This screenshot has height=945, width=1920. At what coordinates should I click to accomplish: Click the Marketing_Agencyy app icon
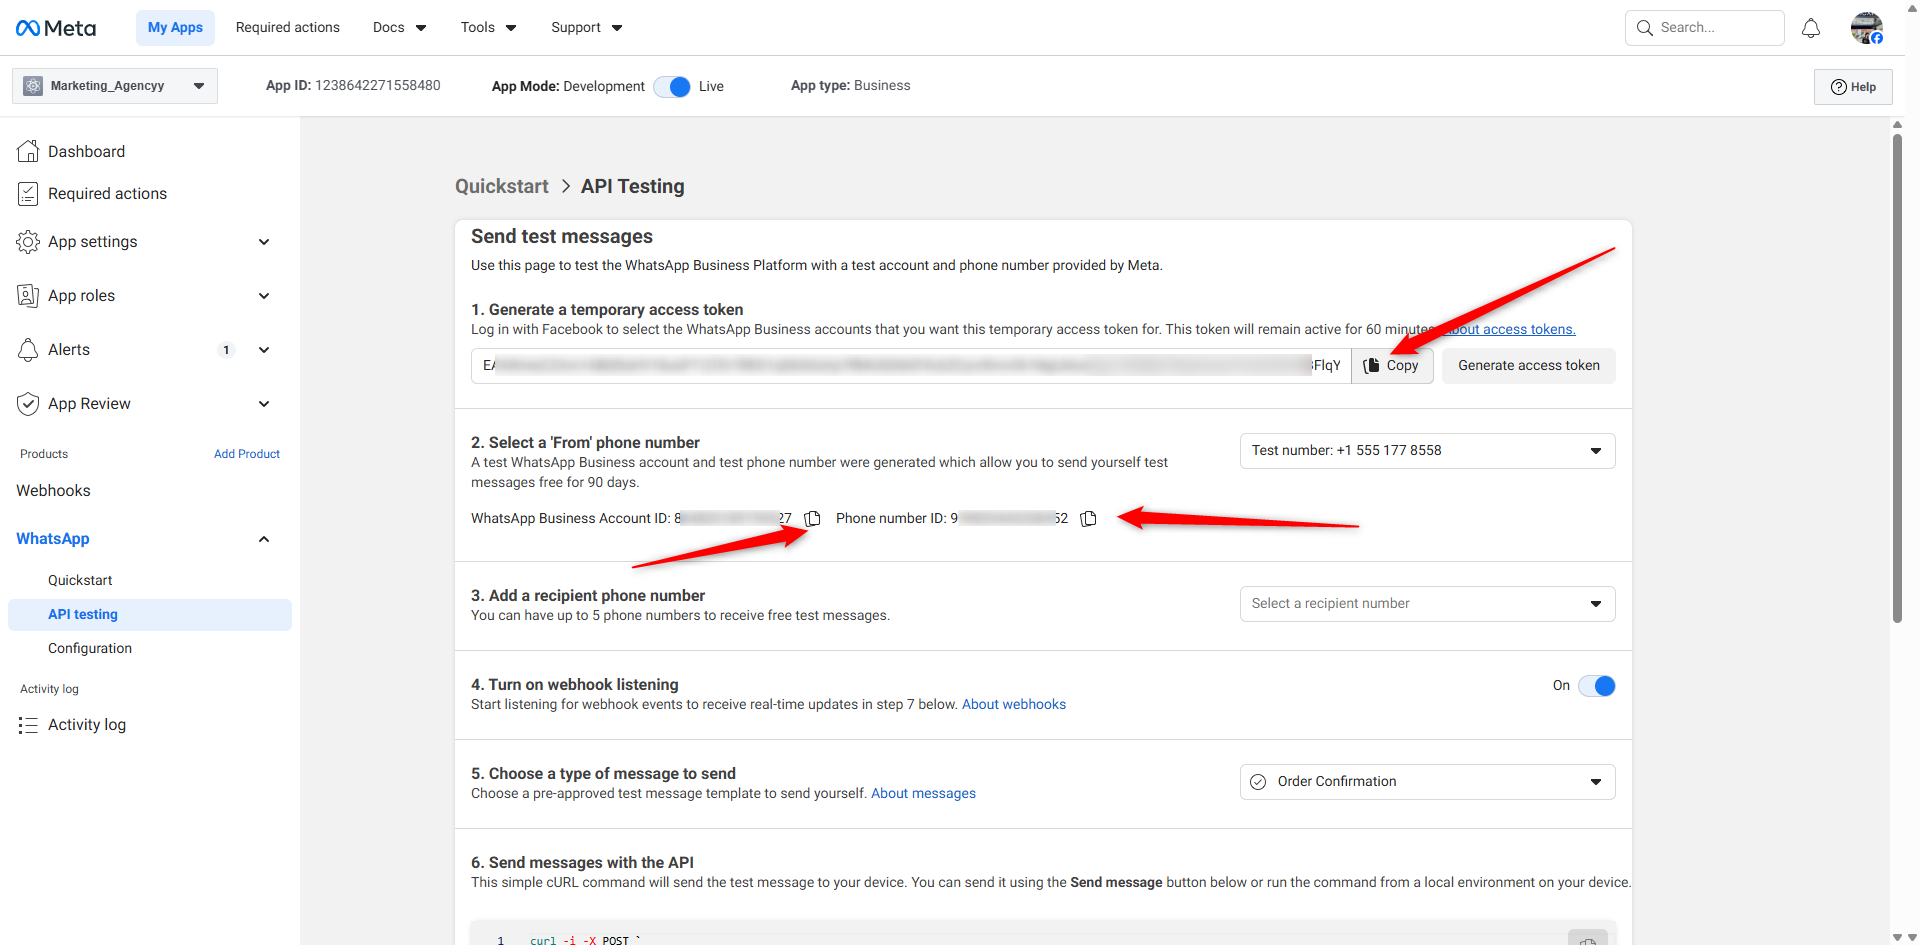[x=33, y=86]
